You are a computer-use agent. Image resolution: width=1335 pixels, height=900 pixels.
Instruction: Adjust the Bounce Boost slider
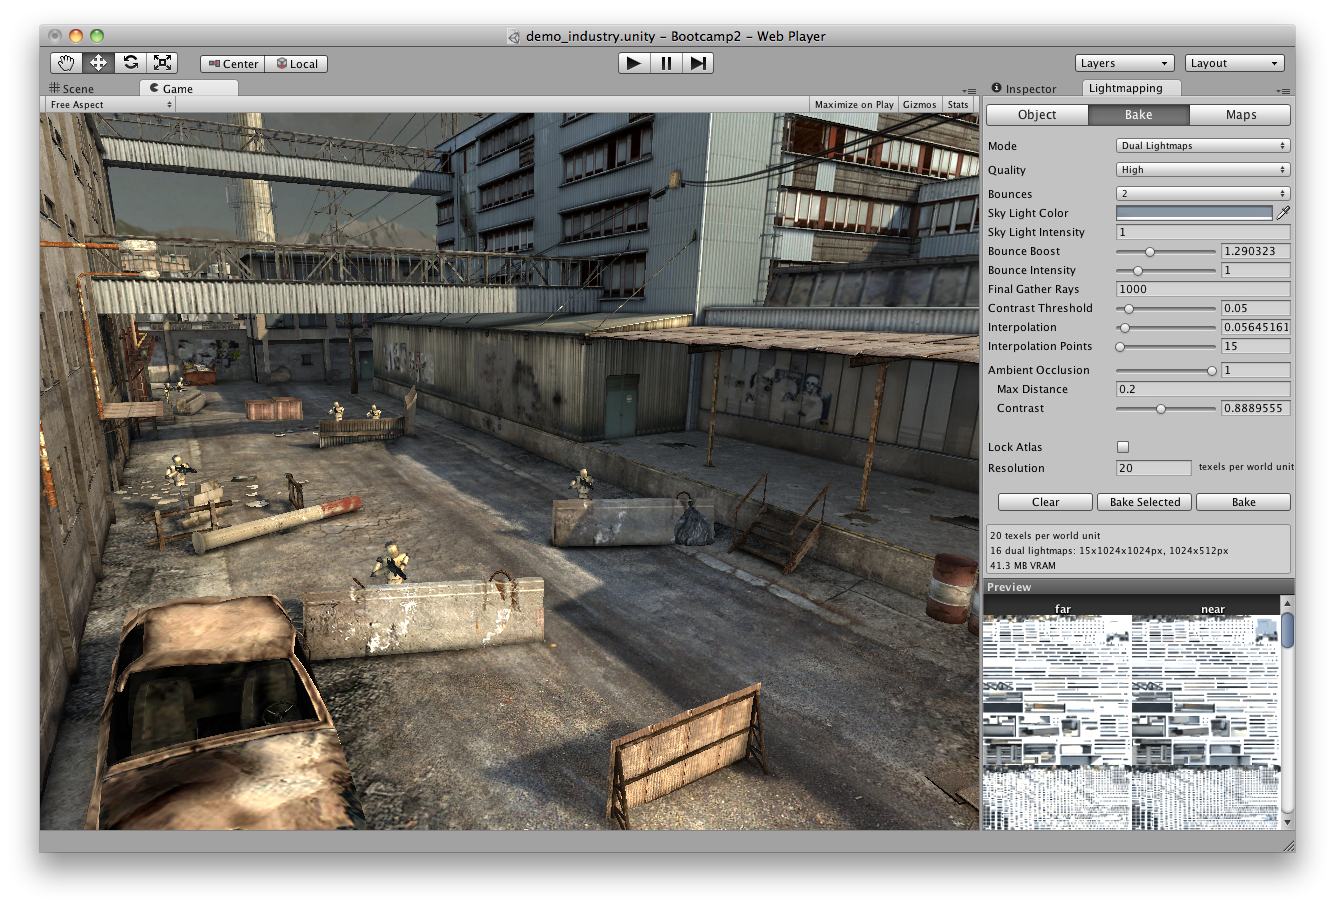click(1150, 251)
